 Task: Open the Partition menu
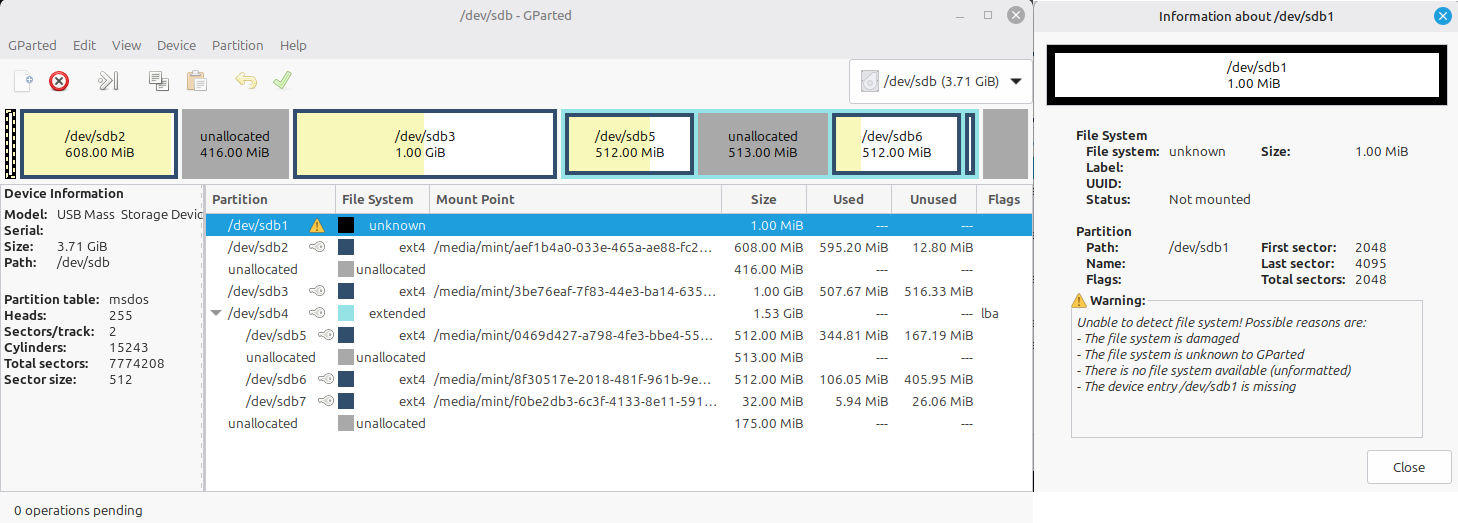pyautogui.click(x=237, y=46)
